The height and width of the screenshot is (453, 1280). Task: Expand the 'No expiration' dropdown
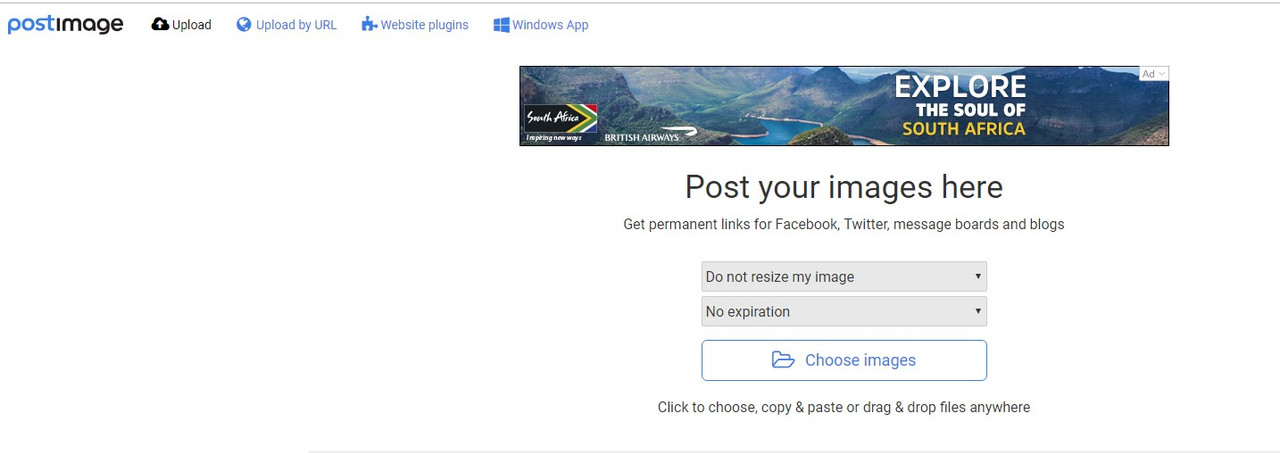click(844, 311)
